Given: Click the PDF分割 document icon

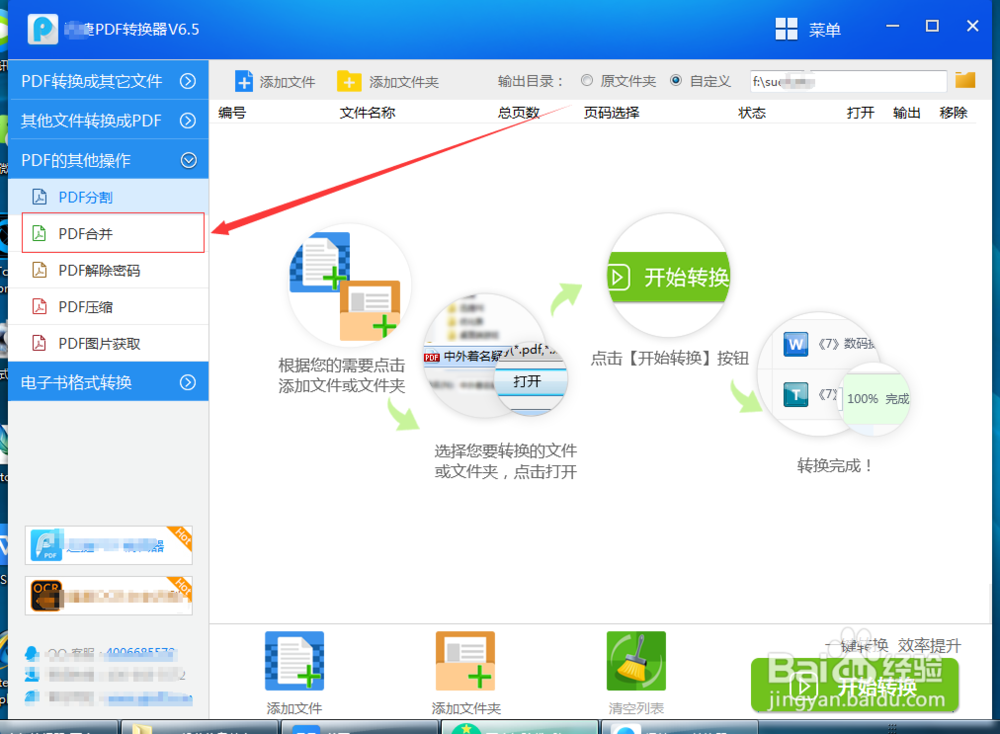Looking at the screenshot, I should pos(40,197).
